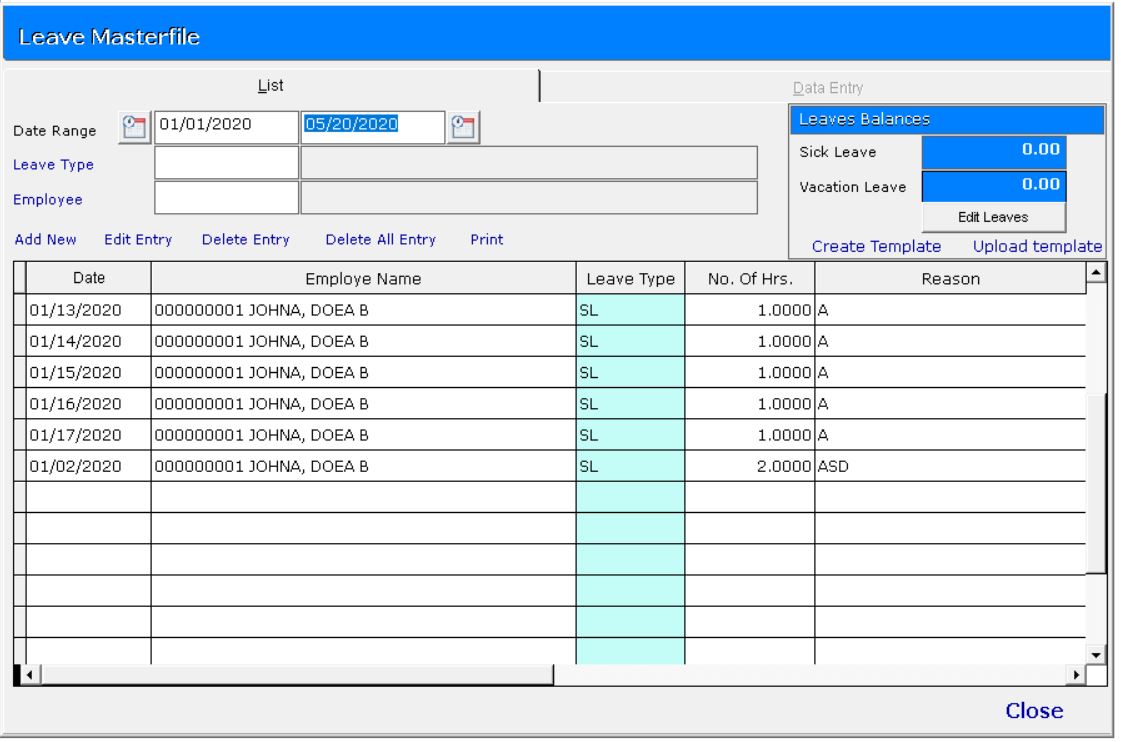Click the Leave Type column header
Screen dimensions: 1121x742
coord(630,280)
